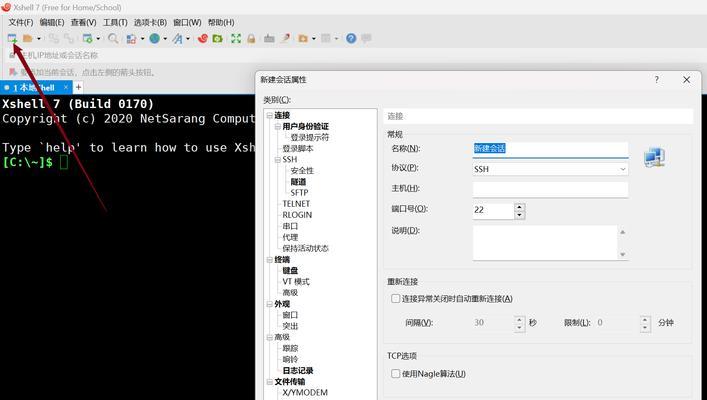Open the 帮助(H) menu

(x=221, y=22)
